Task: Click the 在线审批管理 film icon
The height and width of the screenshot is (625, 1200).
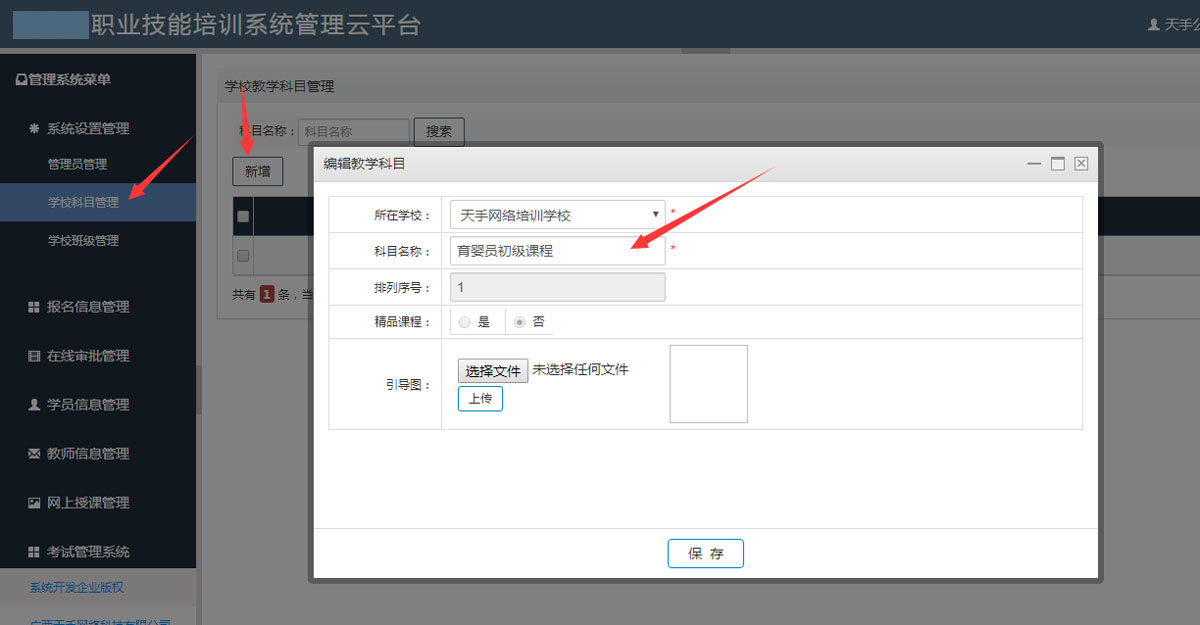Action: click(x=33, y=357)
